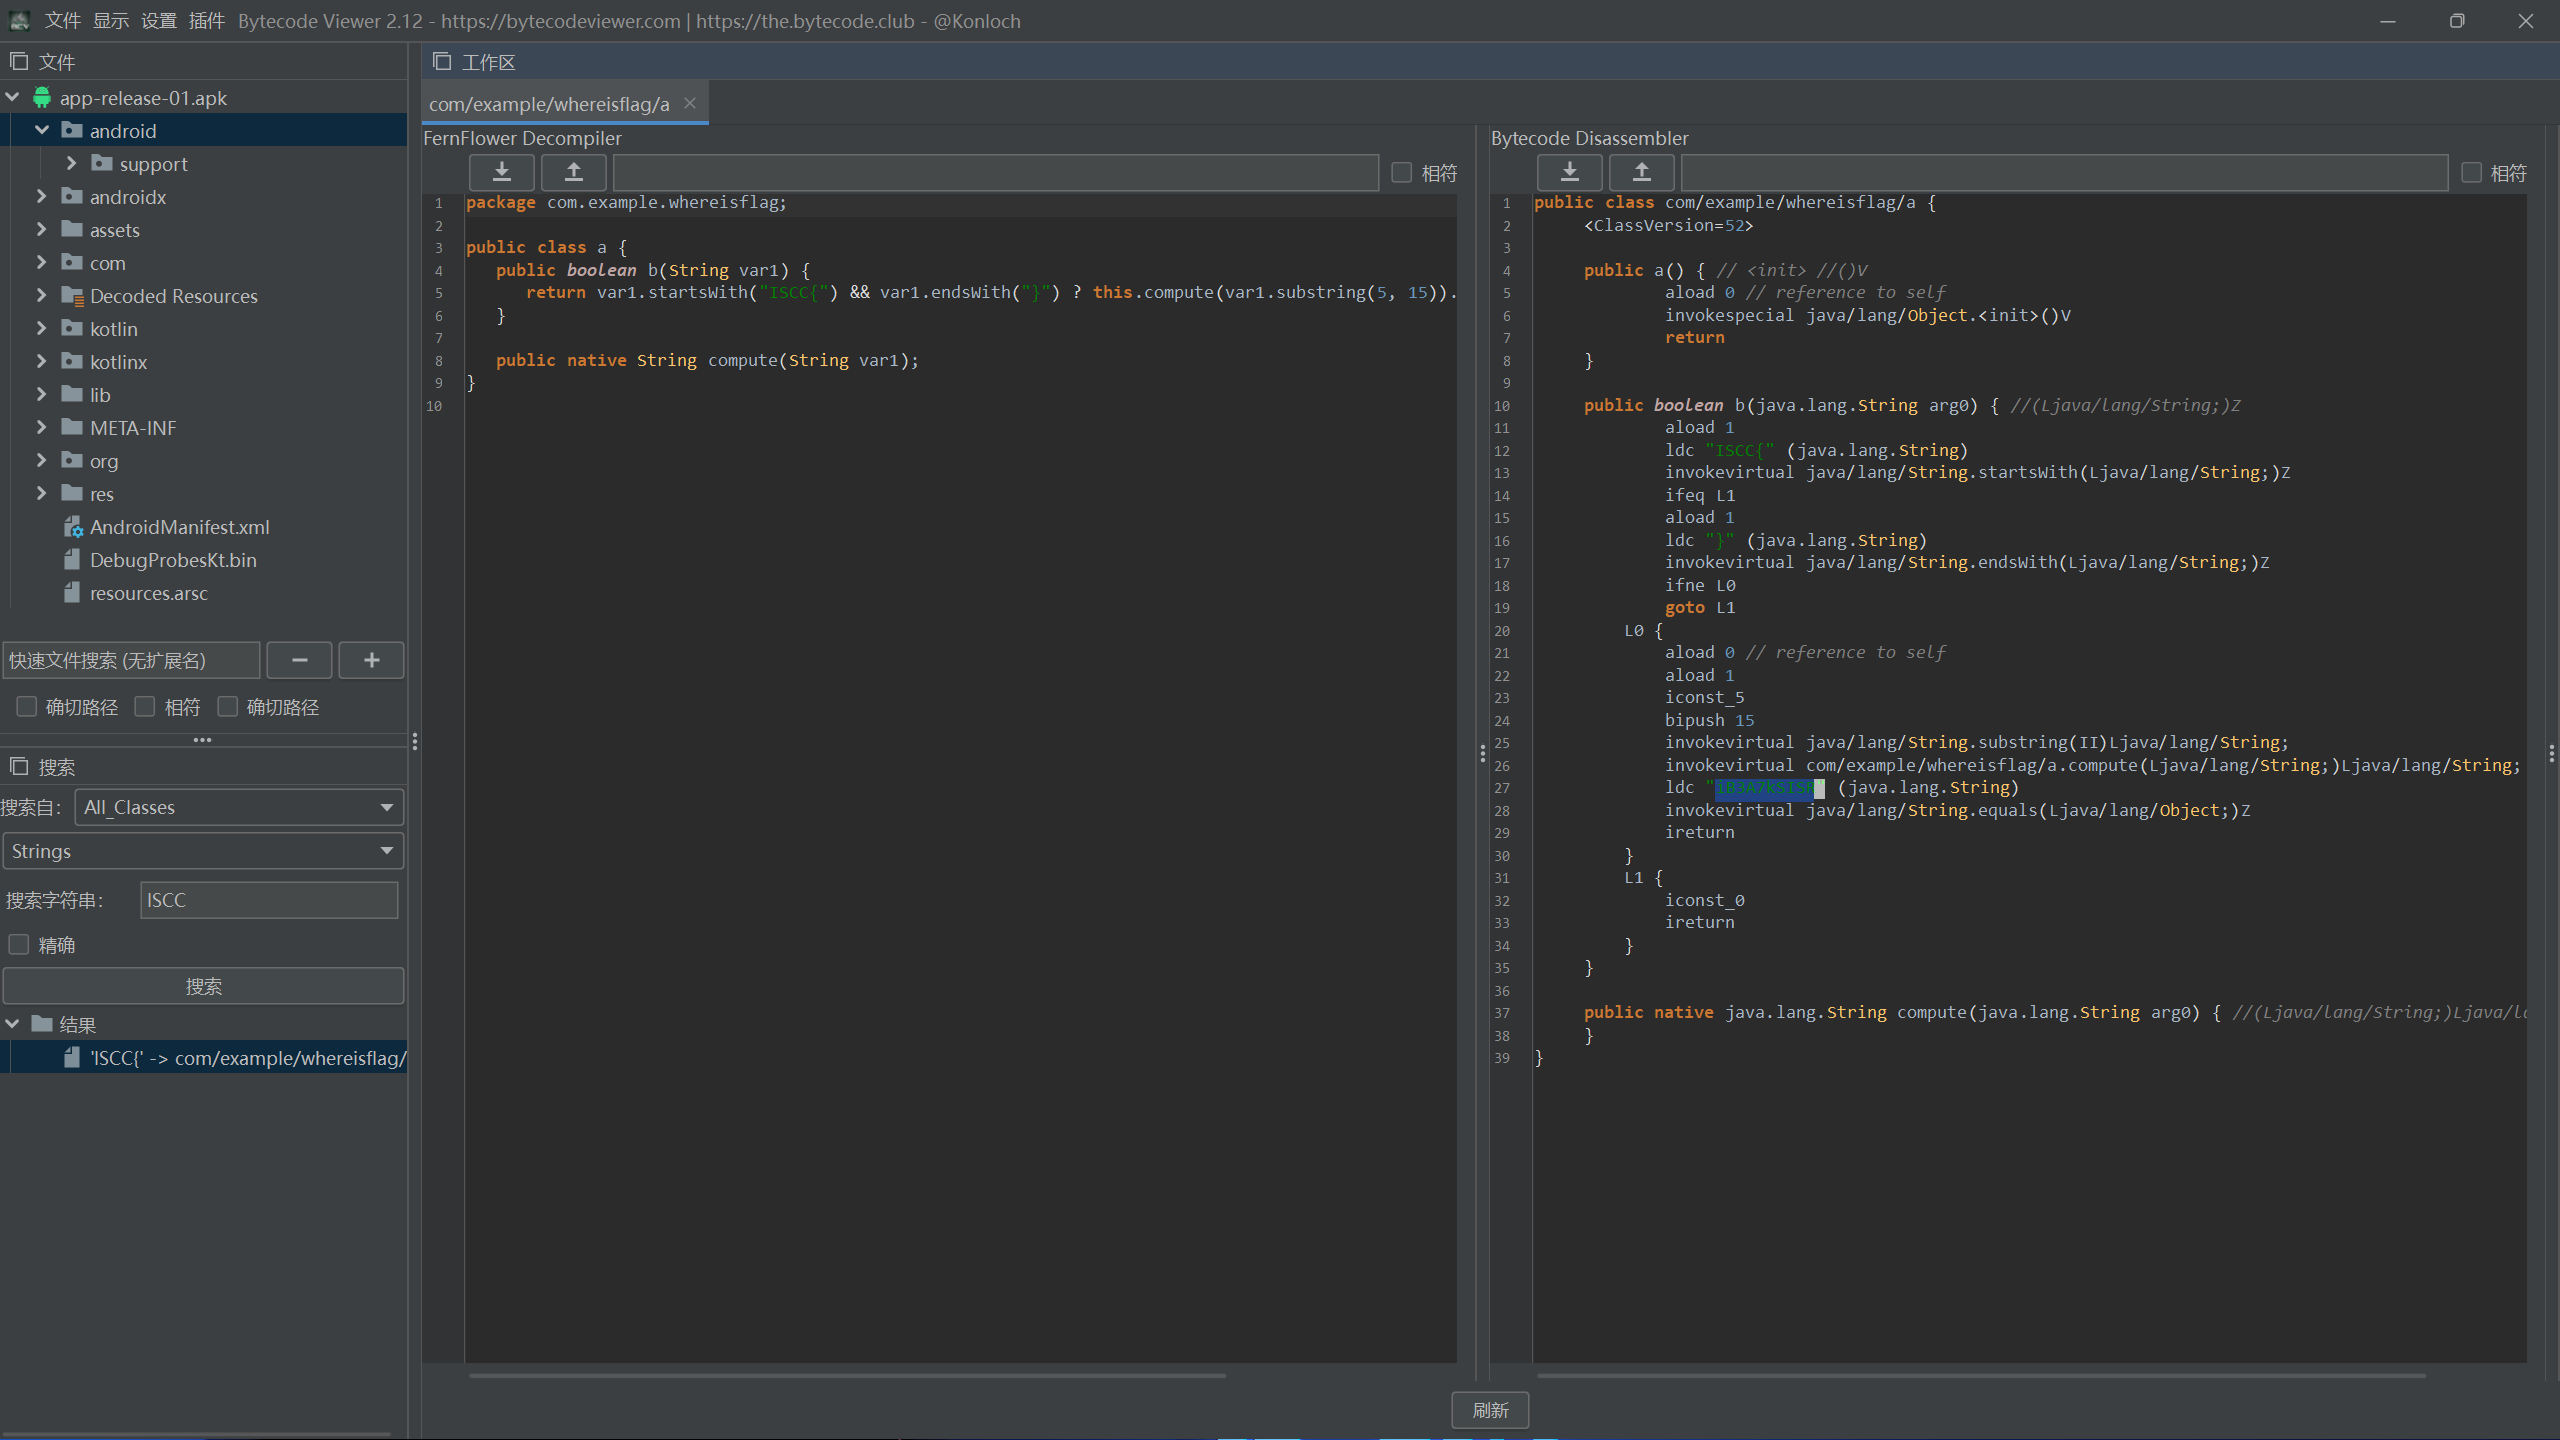The height and width of the screenshot is (1440, 2560).
Task: Toggle second 确切路径 checkbox in file search
Action: tap(228, 707)
